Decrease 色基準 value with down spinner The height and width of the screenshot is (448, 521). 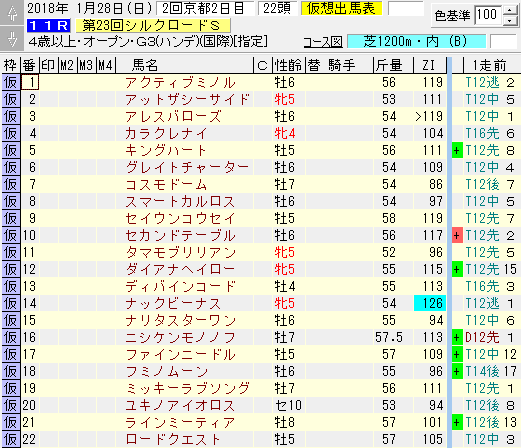coord(510,21)
